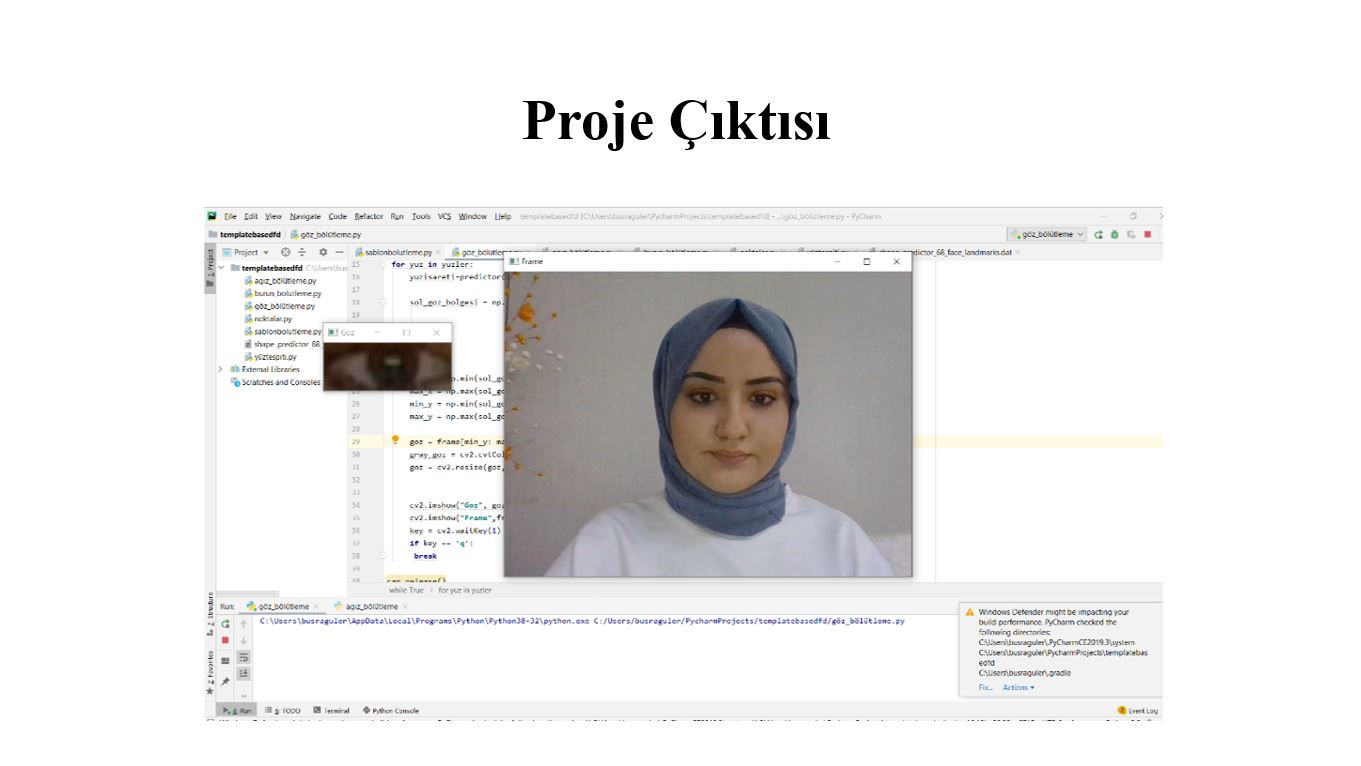Collapse the templatebasedfd folder

tap(220, 267)
